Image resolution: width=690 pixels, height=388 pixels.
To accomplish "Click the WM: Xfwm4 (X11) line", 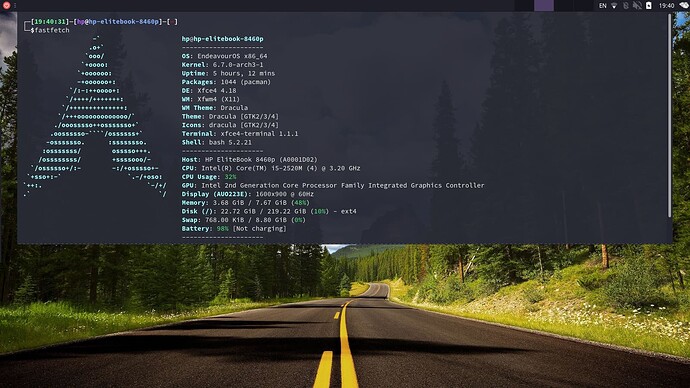I will point(210,99).
